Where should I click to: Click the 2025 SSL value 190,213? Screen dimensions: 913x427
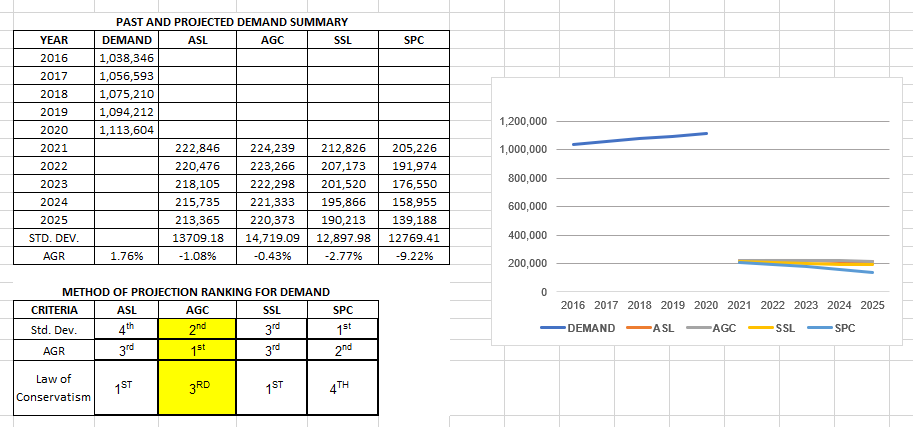343,220
